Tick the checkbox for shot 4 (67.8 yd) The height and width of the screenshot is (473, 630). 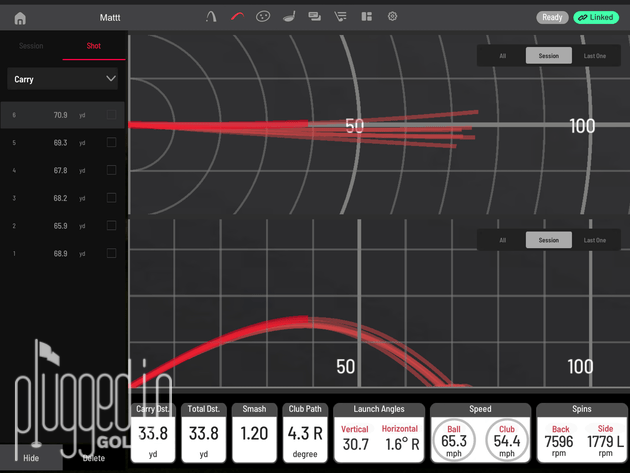(x=111, y=170)
